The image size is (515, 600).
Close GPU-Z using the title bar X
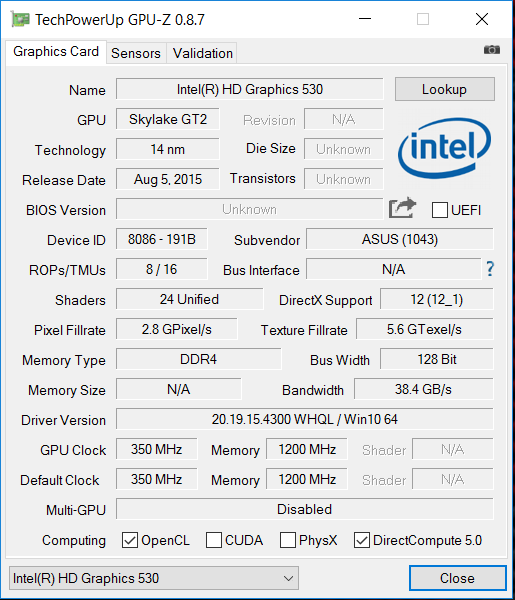(x=482, y=19)
